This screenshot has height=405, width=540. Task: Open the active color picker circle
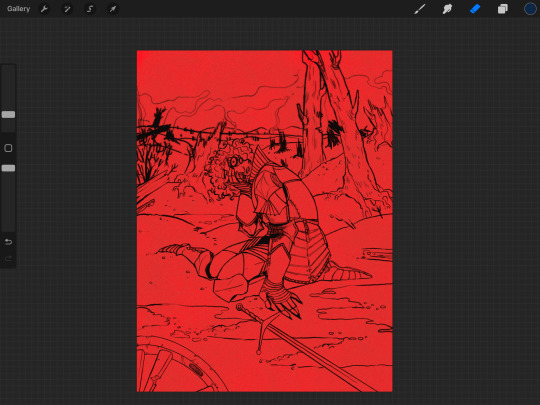[530, 9]
